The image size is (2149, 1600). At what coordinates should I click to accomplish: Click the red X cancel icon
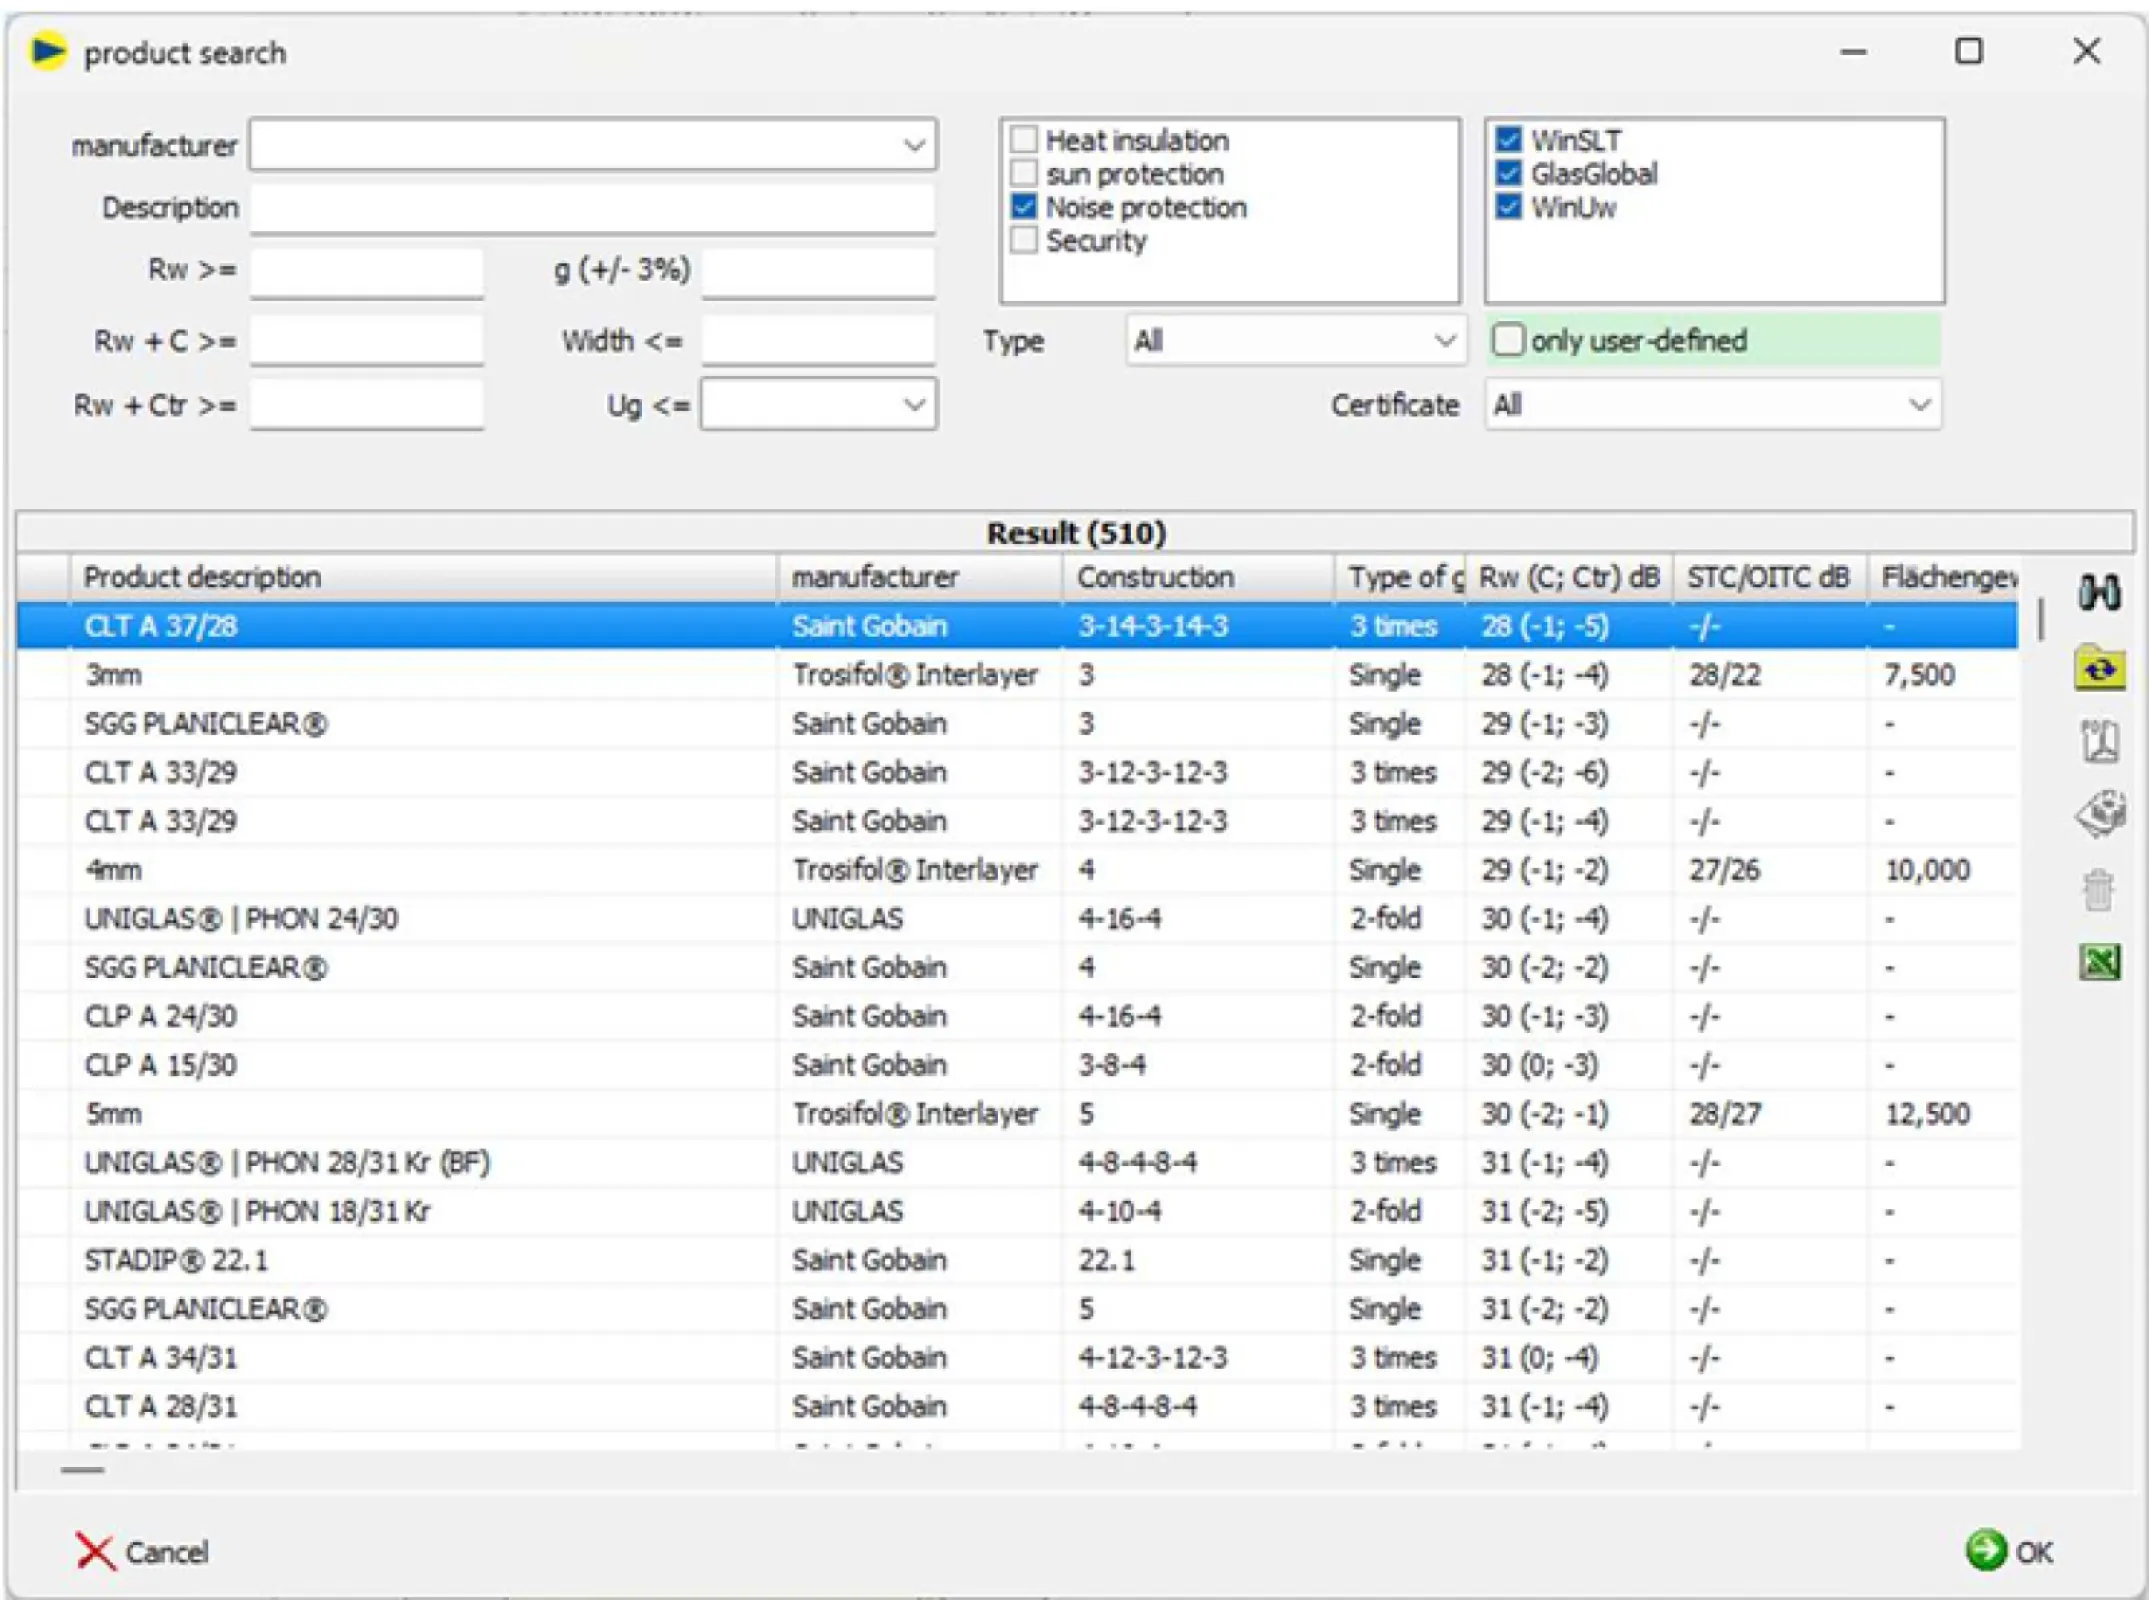[95, 1551]
